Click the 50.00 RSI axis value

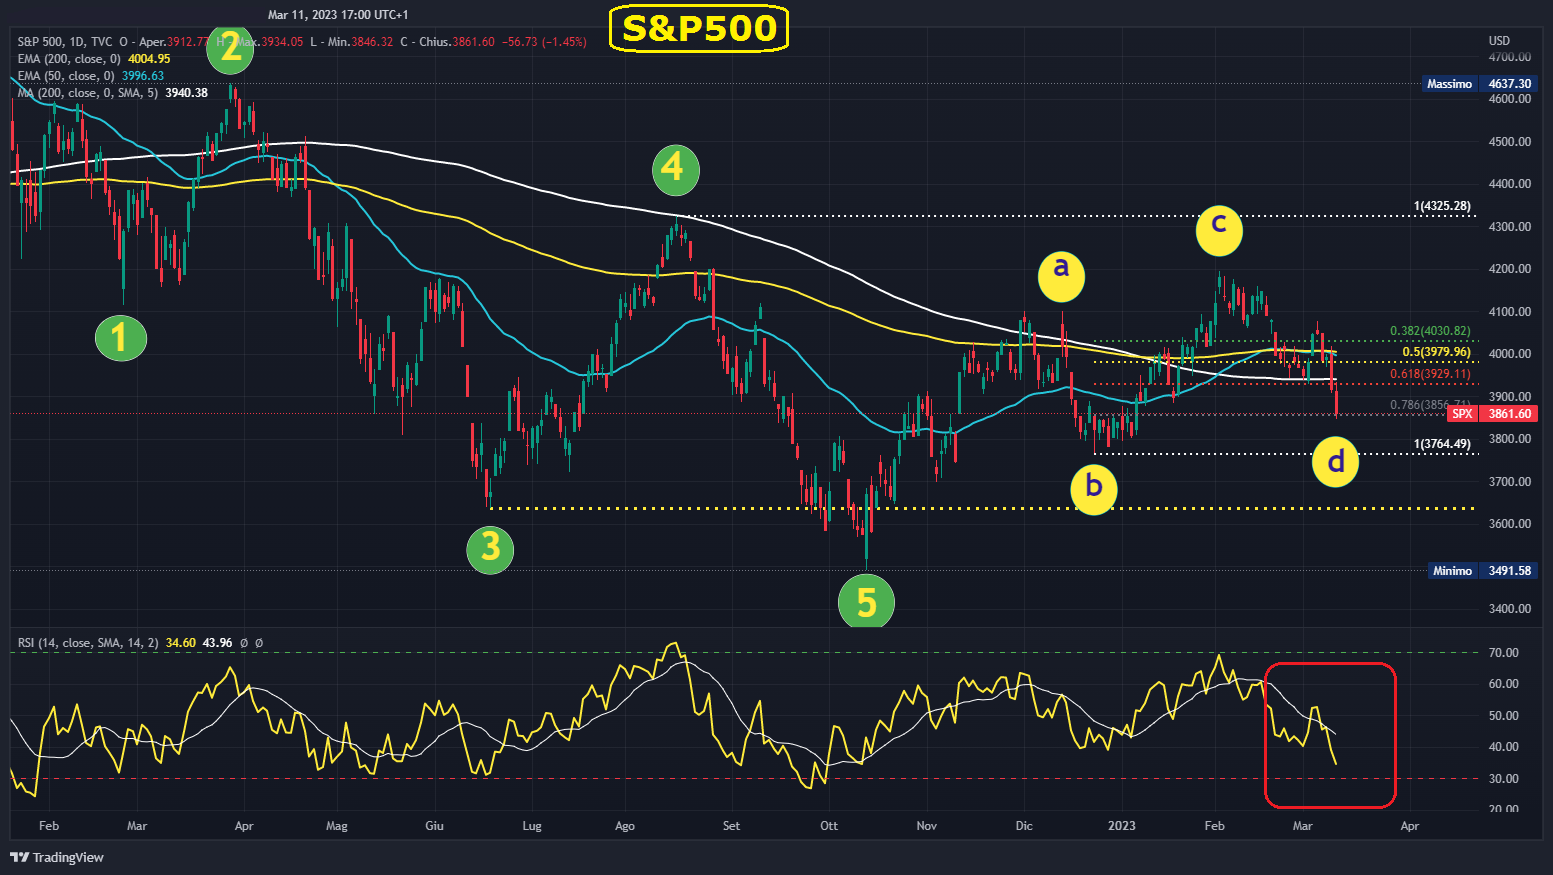click(x=1504, y=716)
